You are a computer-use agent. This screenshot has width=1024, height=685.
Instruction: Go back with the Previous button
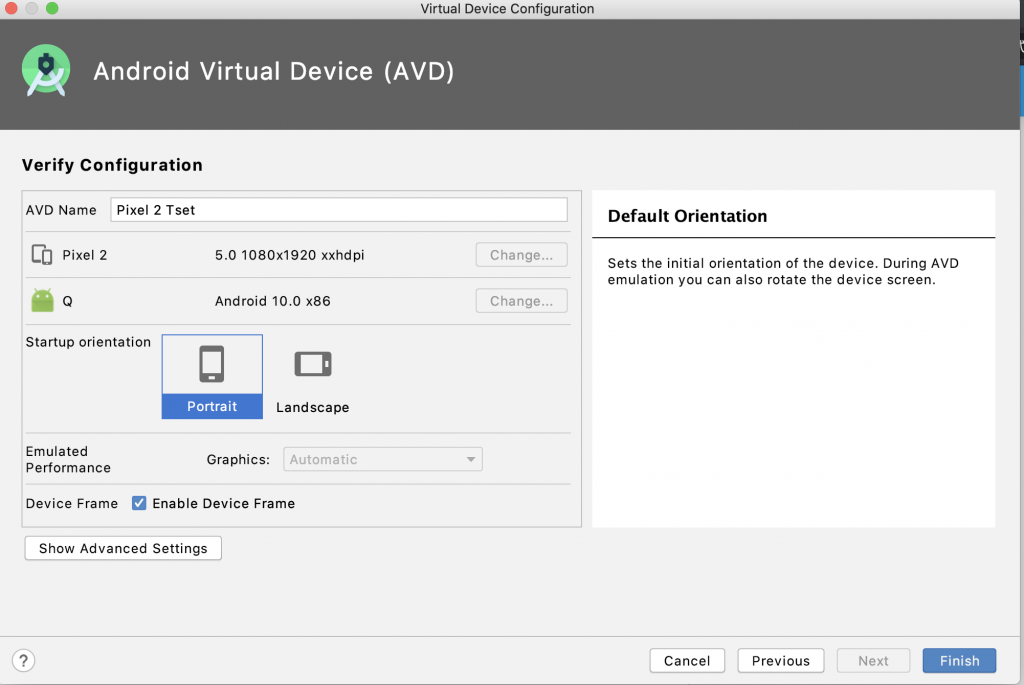780,660
